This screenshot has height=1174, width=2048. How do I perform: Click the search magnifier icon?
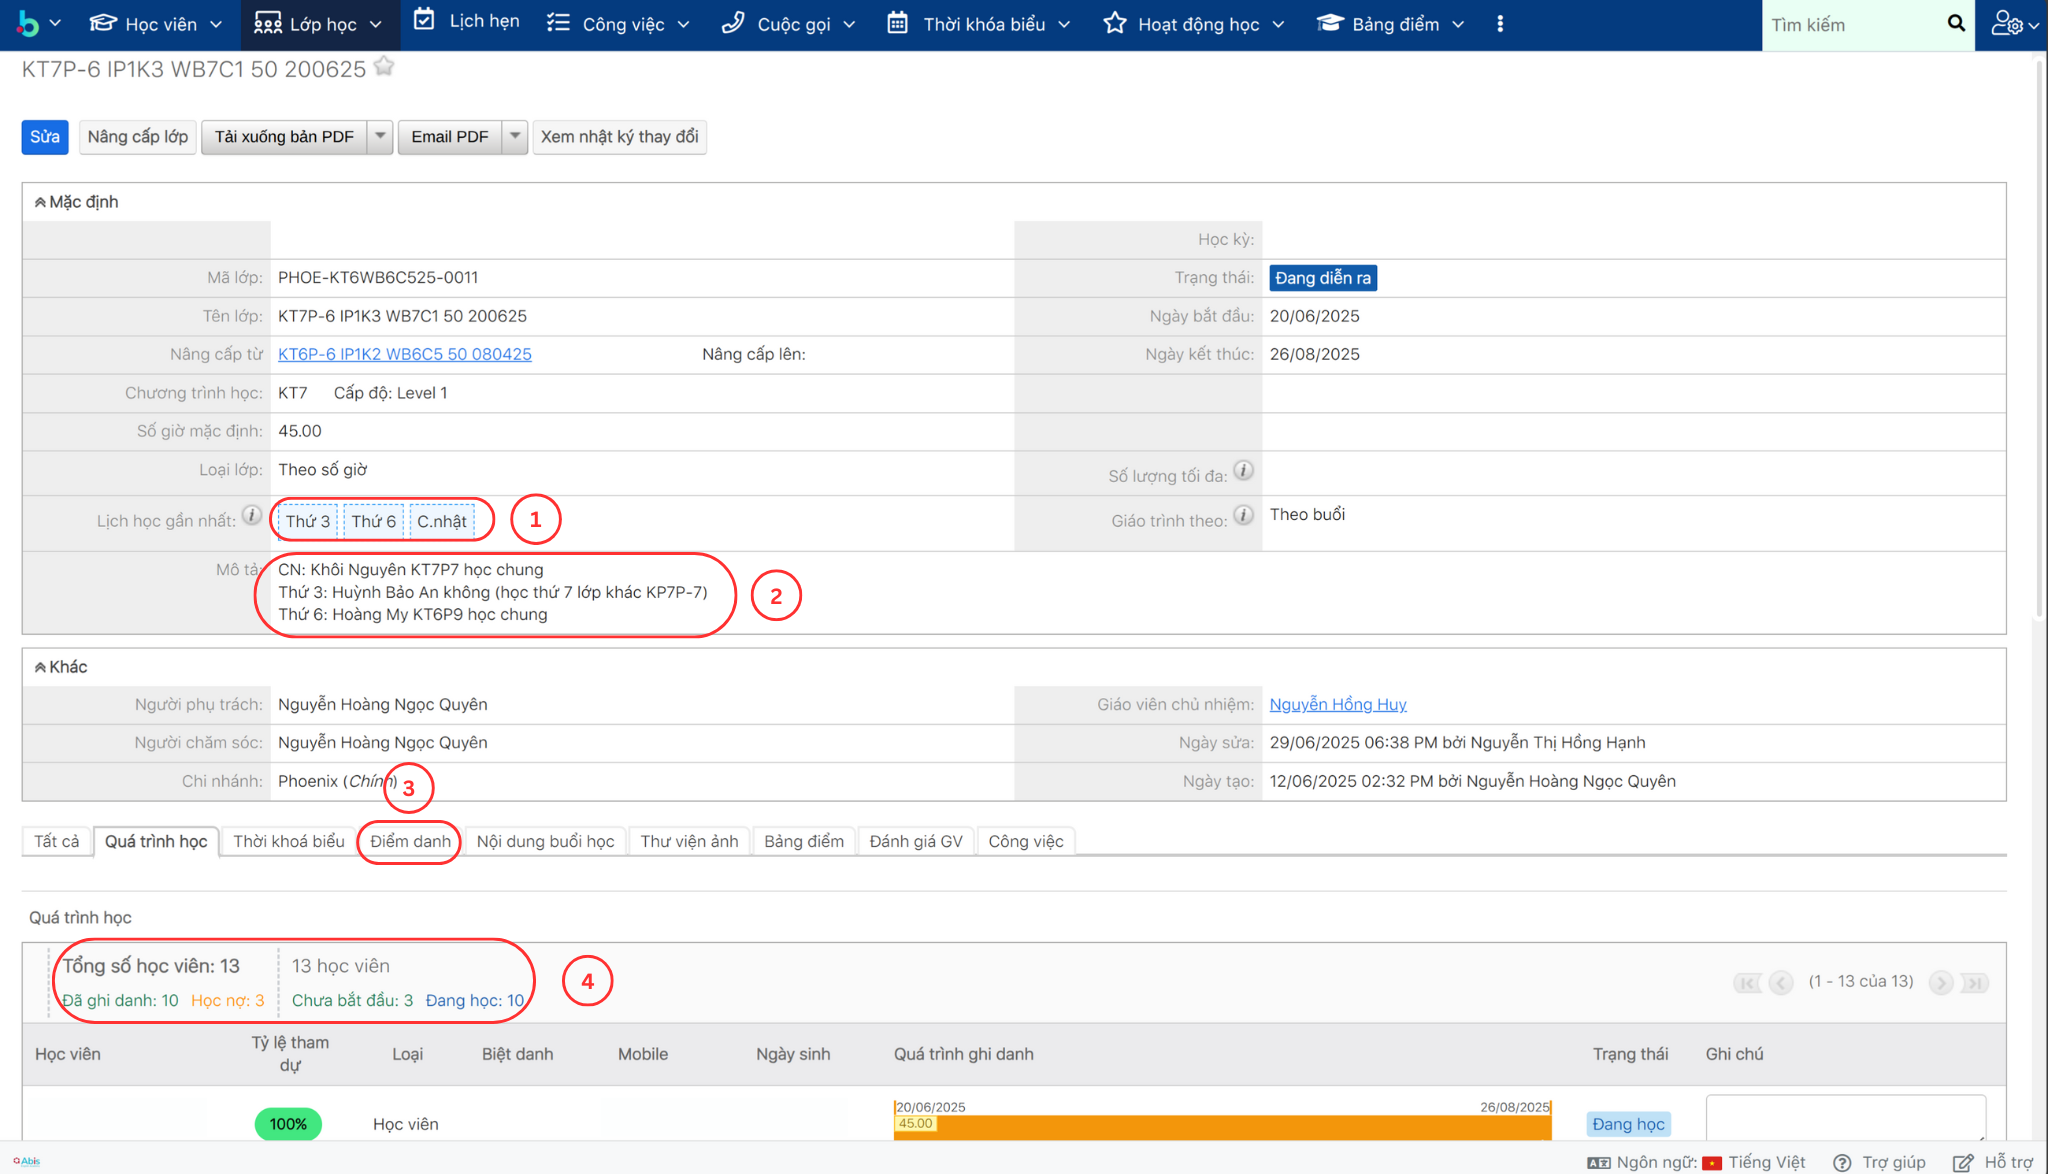1956,24
